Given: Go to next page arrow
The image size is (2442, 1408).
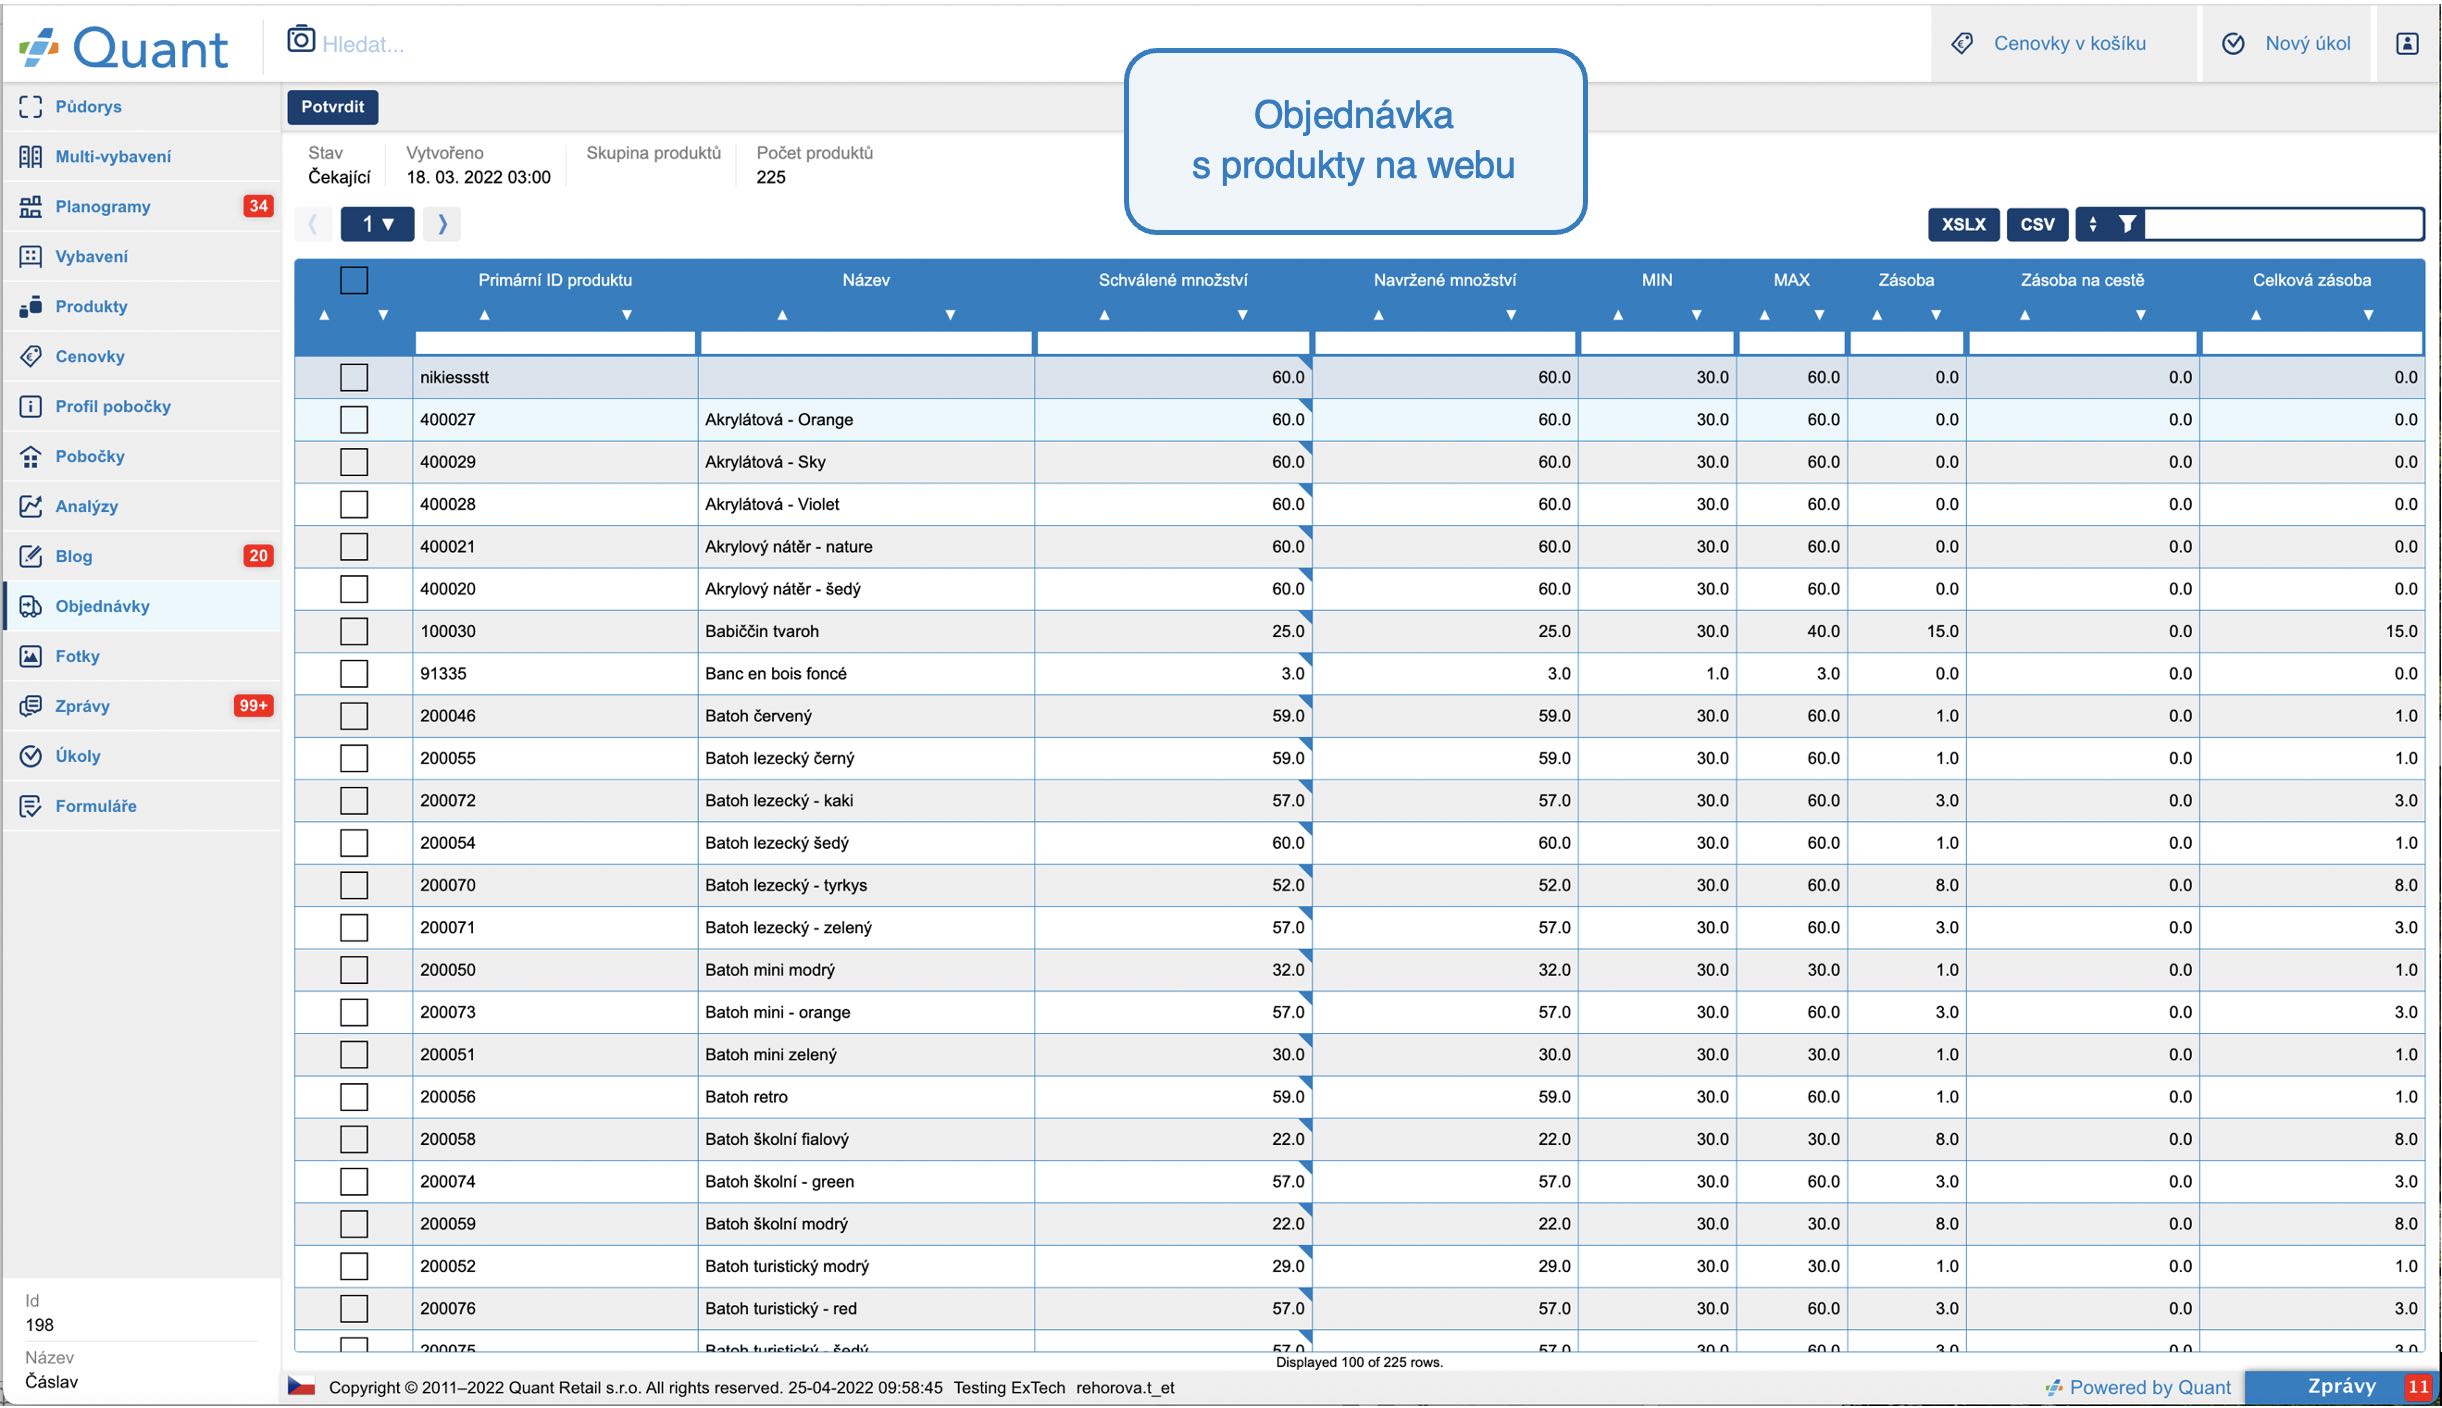Looking at the screenshot, I should pos(442,224).
